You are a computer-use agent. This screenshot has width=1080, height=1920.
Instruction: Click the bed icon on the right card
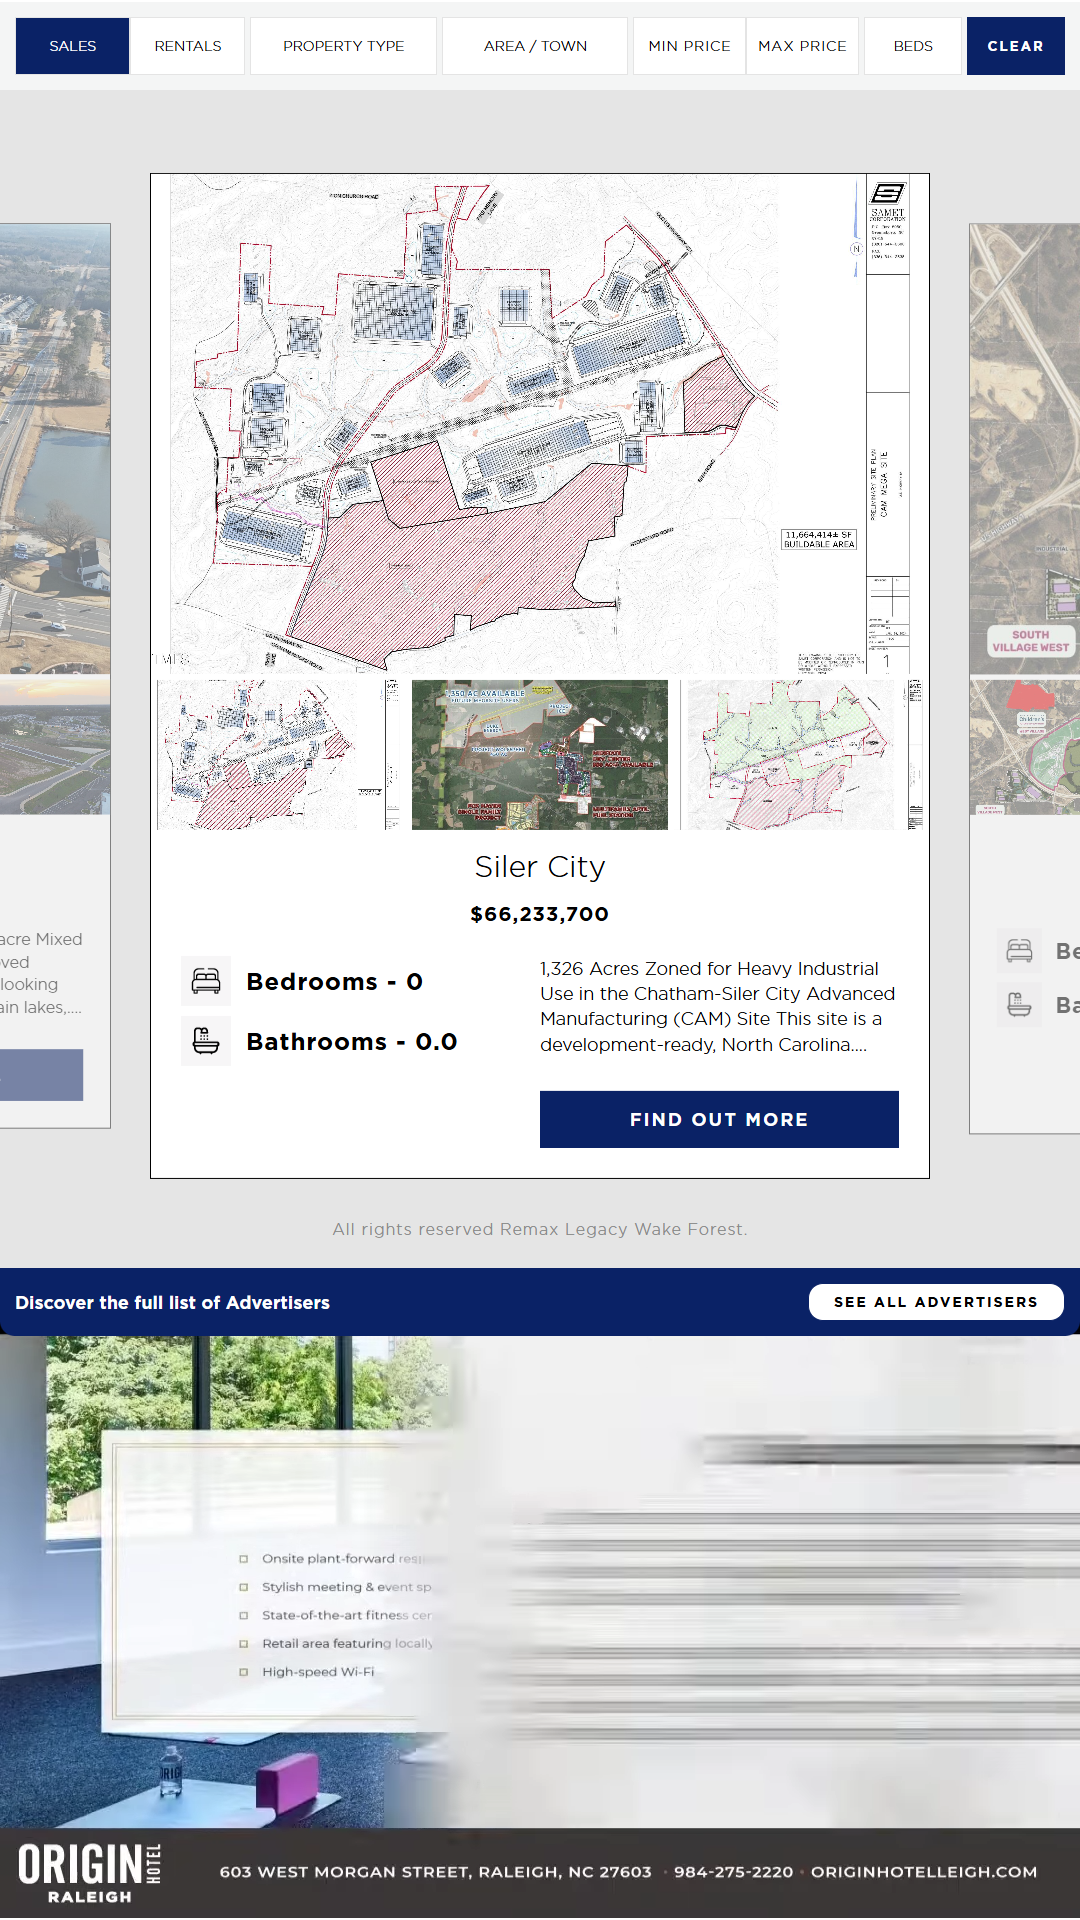[x=1019, y=951]
